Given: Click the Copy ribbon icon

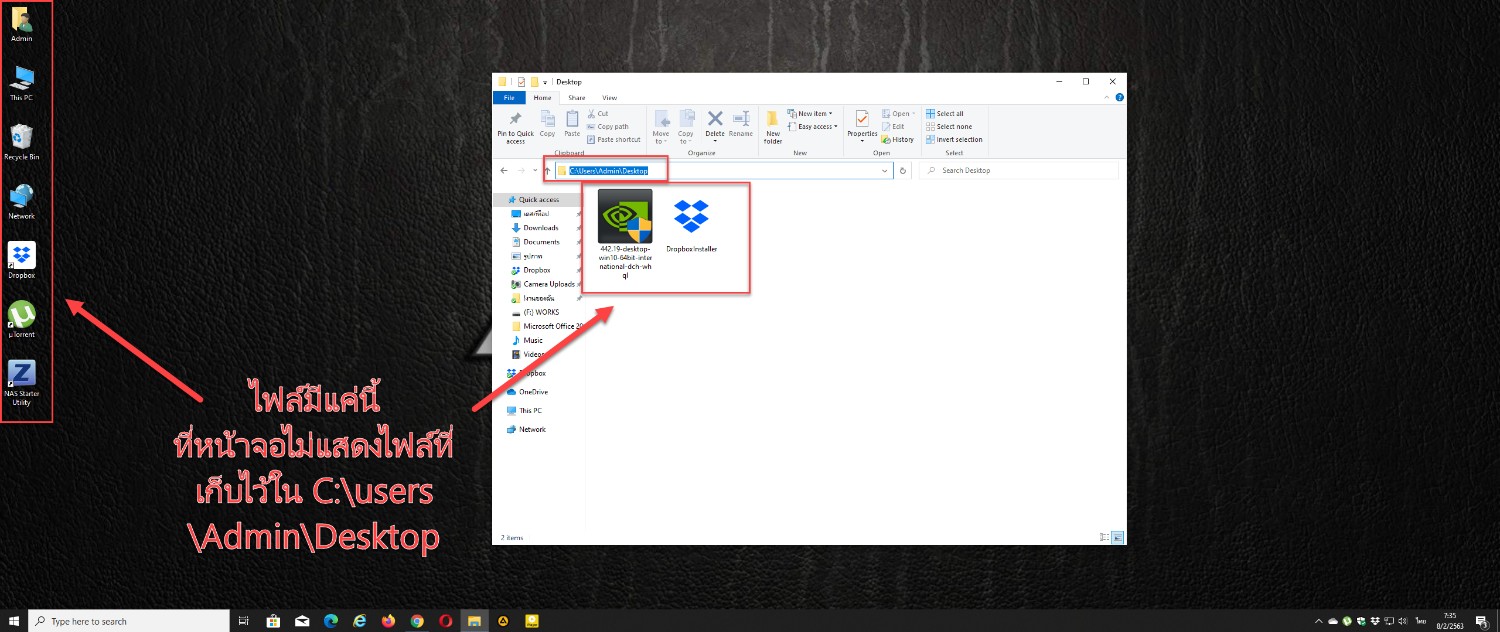Looking at the screenshot, I should (x=547, y=124).
